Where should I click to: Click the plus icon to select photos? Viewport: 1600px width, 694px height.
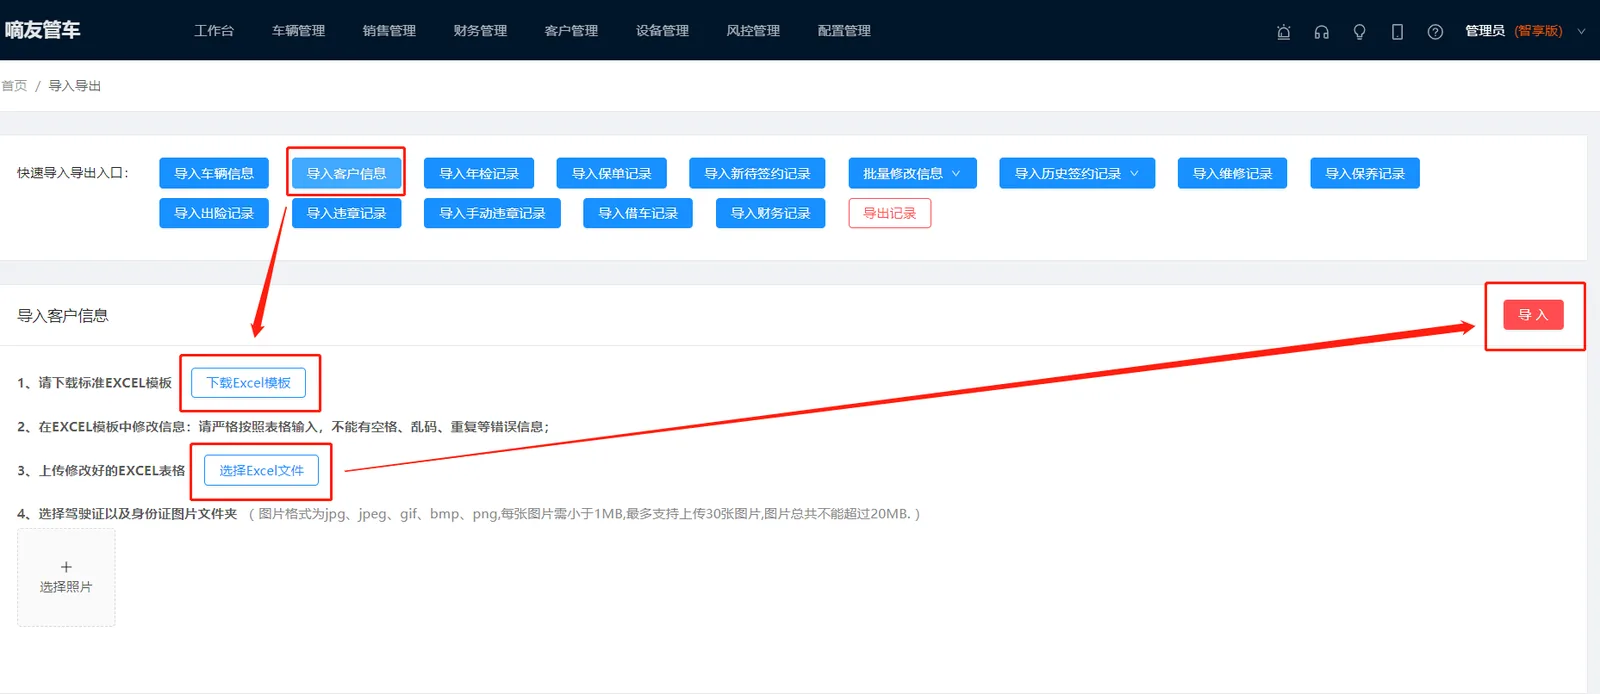[x=66, y=567]
